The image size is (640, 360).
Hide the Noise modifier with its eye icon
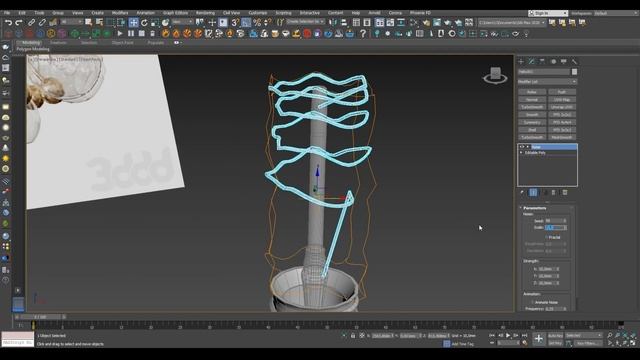(x=522, y=147)
